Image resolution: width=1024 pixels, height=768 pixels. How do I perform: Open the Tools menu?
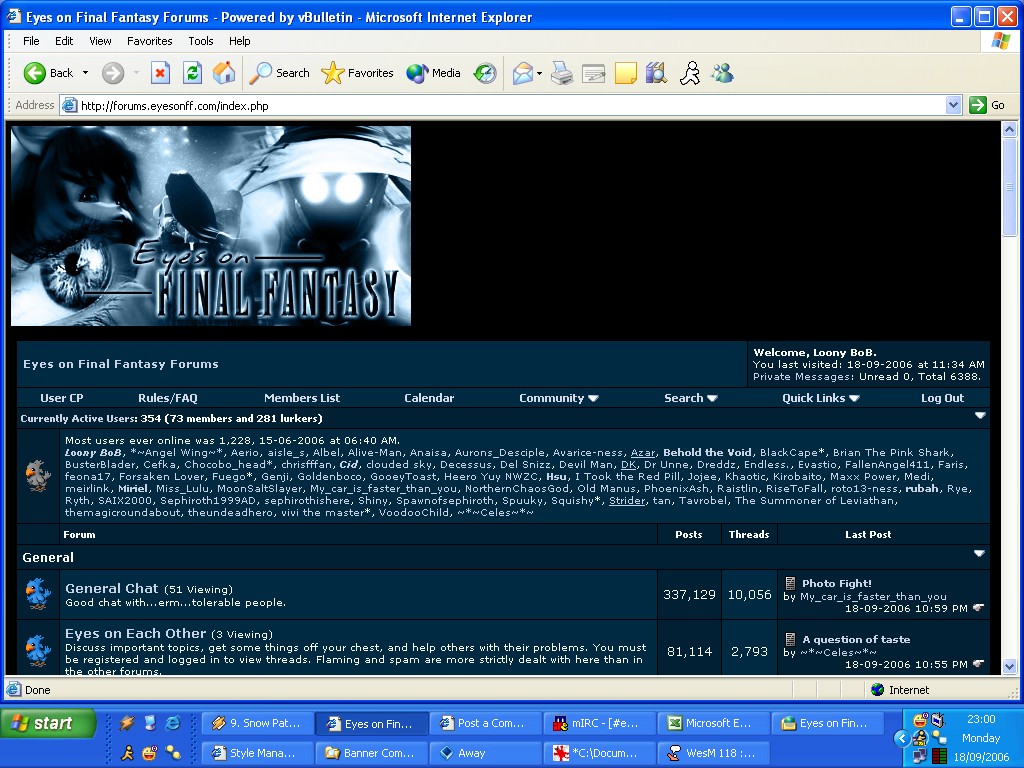click(x=200, y=41)
